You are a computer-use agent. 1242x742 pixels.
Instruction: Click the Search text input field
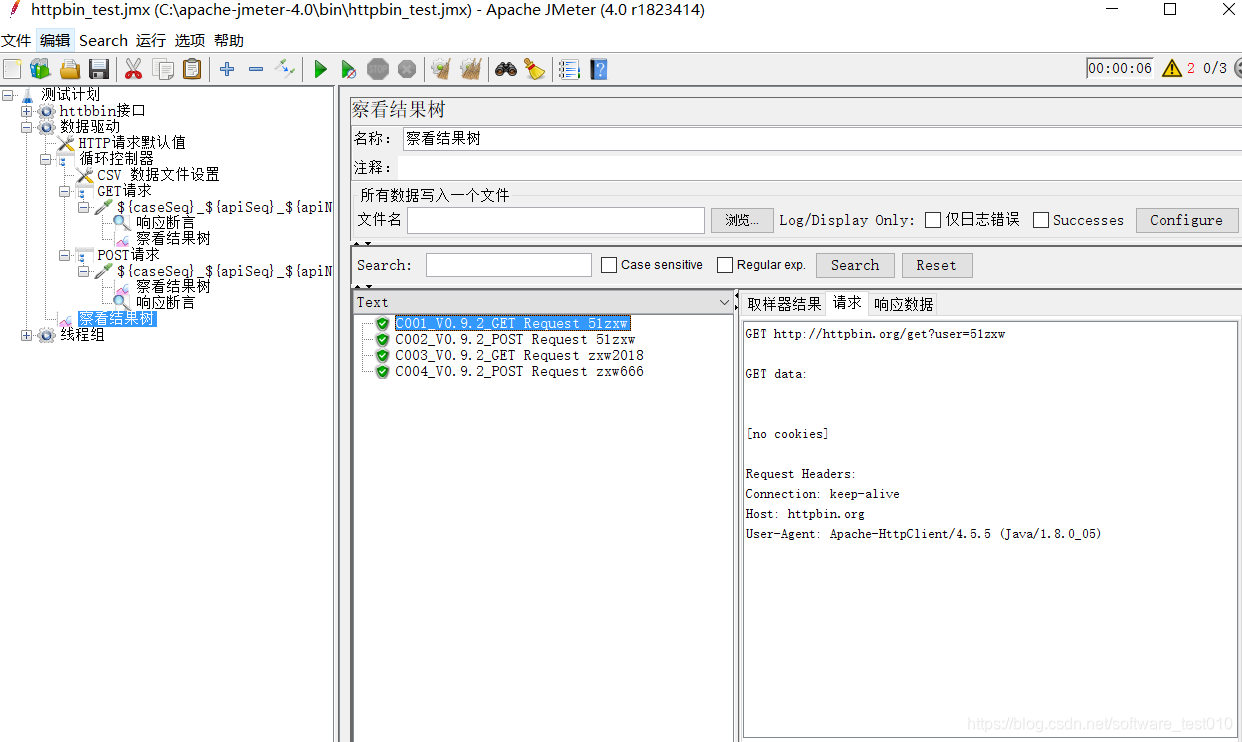(x=509, y=265)
